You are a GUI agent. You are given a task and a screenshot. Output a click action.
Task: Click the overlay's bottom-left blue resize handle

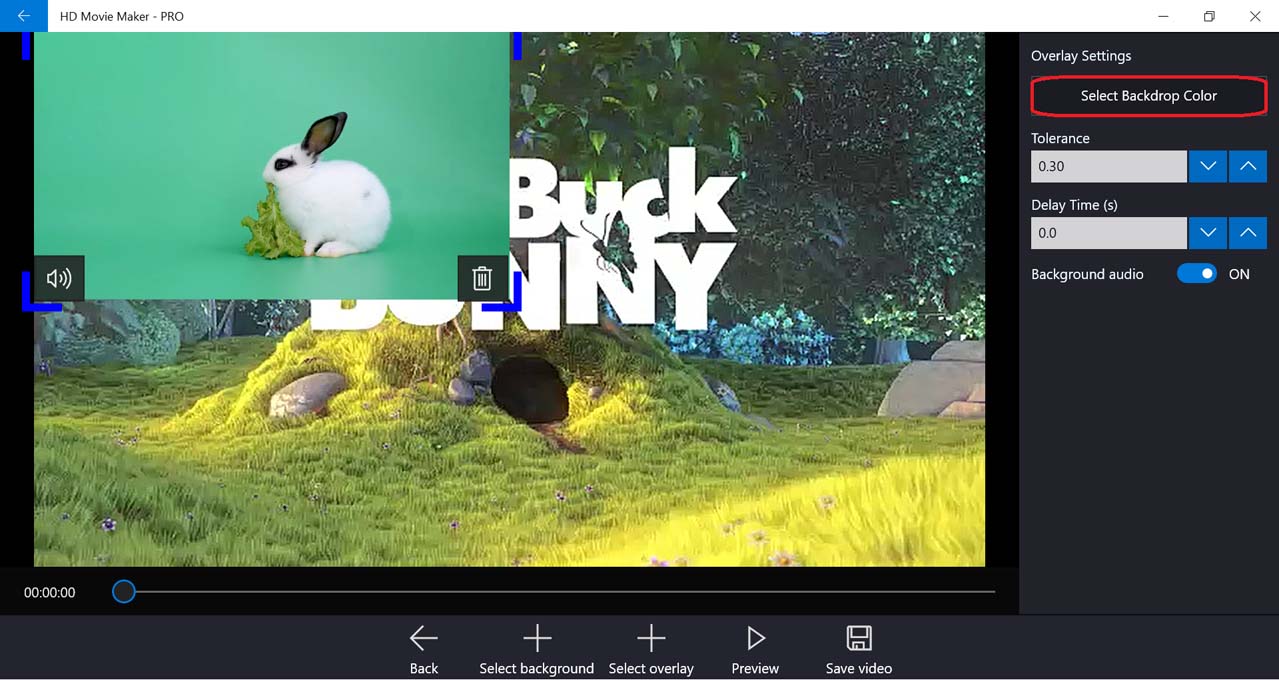tap(30, 300)
